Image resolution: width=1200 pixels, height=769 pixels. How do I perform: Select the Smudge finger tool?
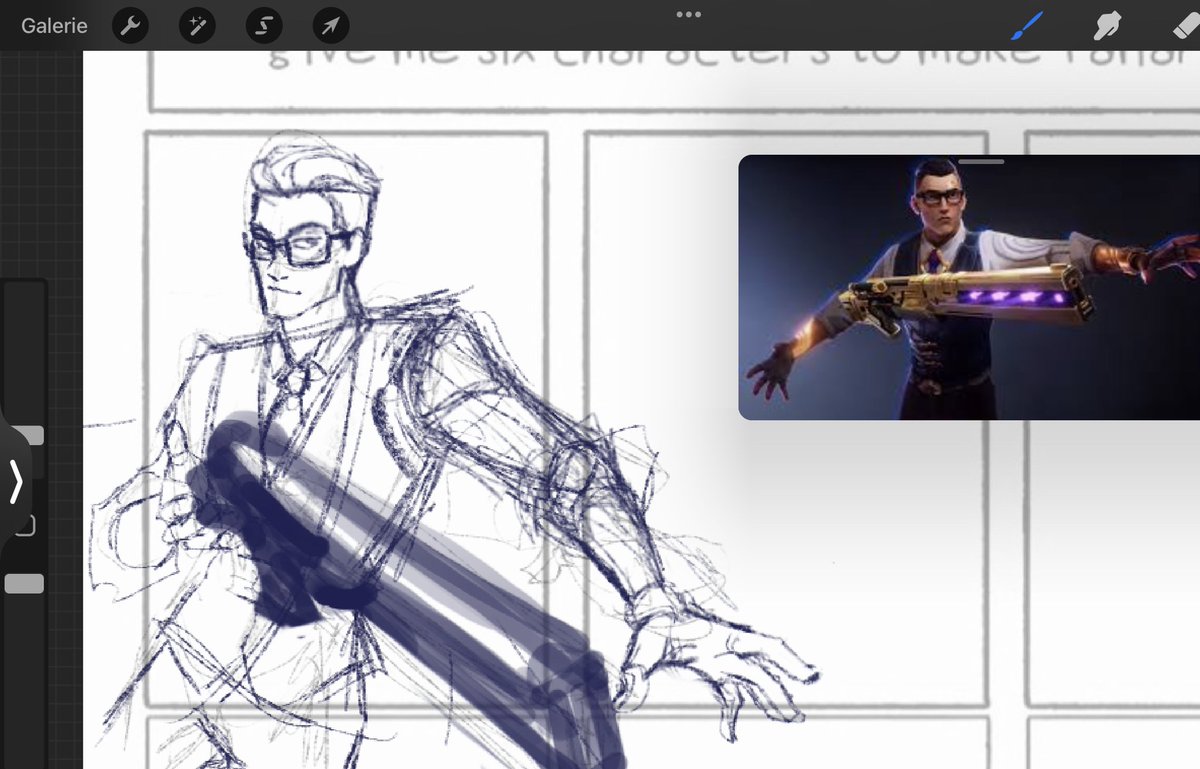tap(1106, 26)
